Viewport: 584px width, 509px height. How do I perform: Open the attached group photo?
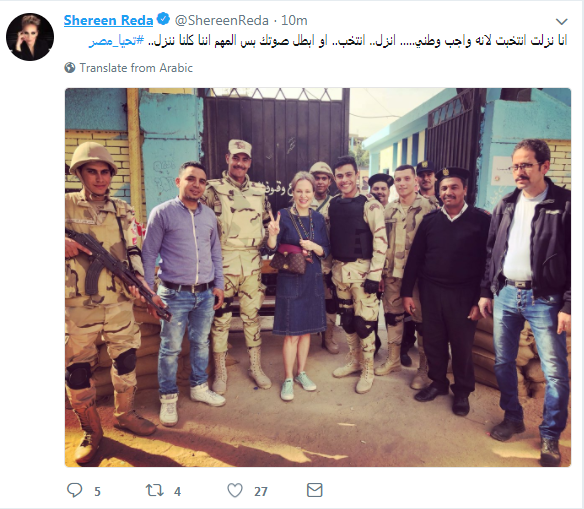click(x=318, y=277)
